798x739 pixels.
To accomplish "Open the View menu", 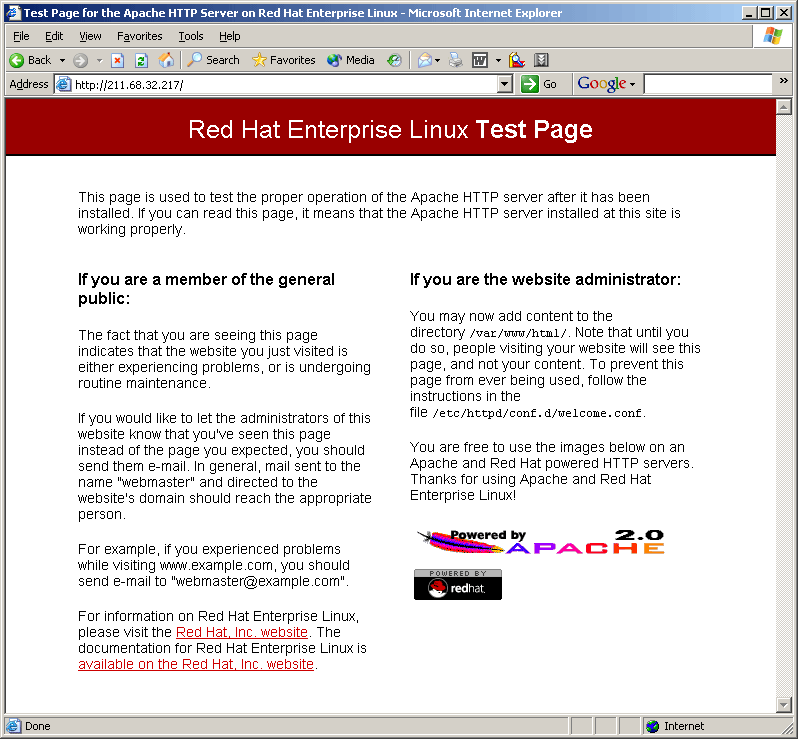I will click(90, 36).
